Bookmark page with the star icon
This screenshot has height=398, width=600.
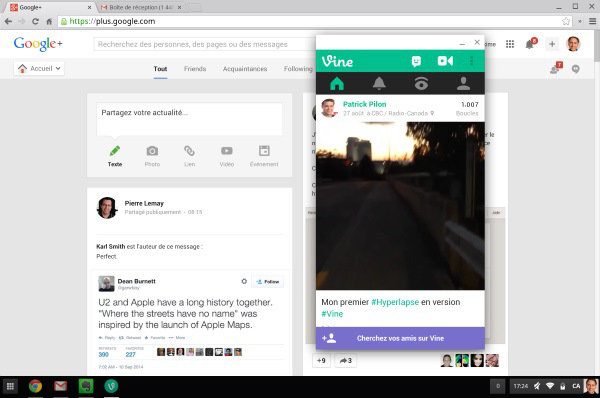click(x=566, y=21)
